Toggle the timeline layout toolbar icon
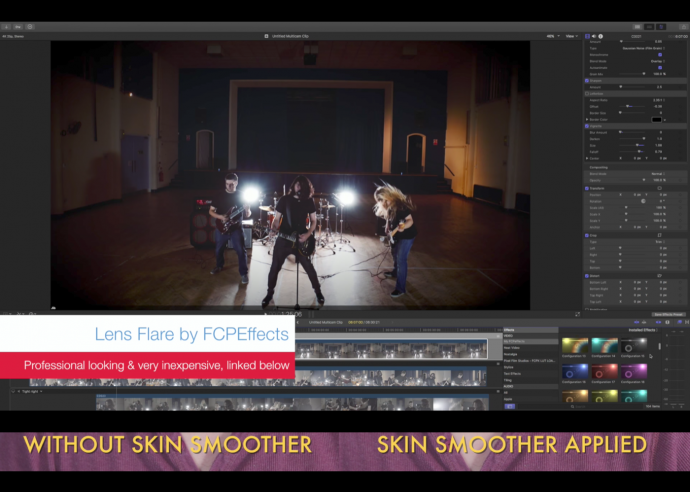The height and width of the screenshot is (492, 690). [649, 27]
